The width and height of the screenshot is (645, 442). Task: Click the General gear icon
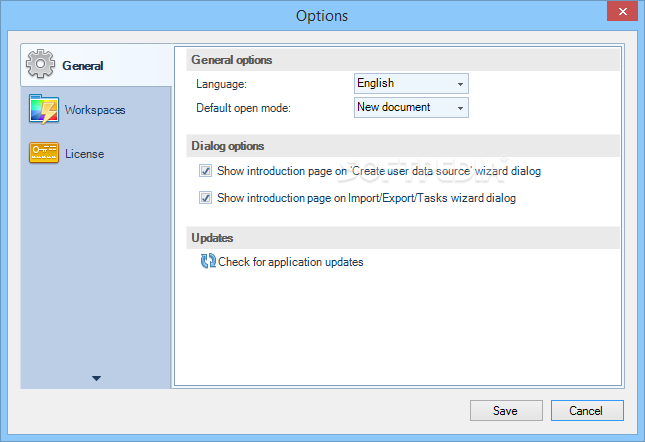40,65
